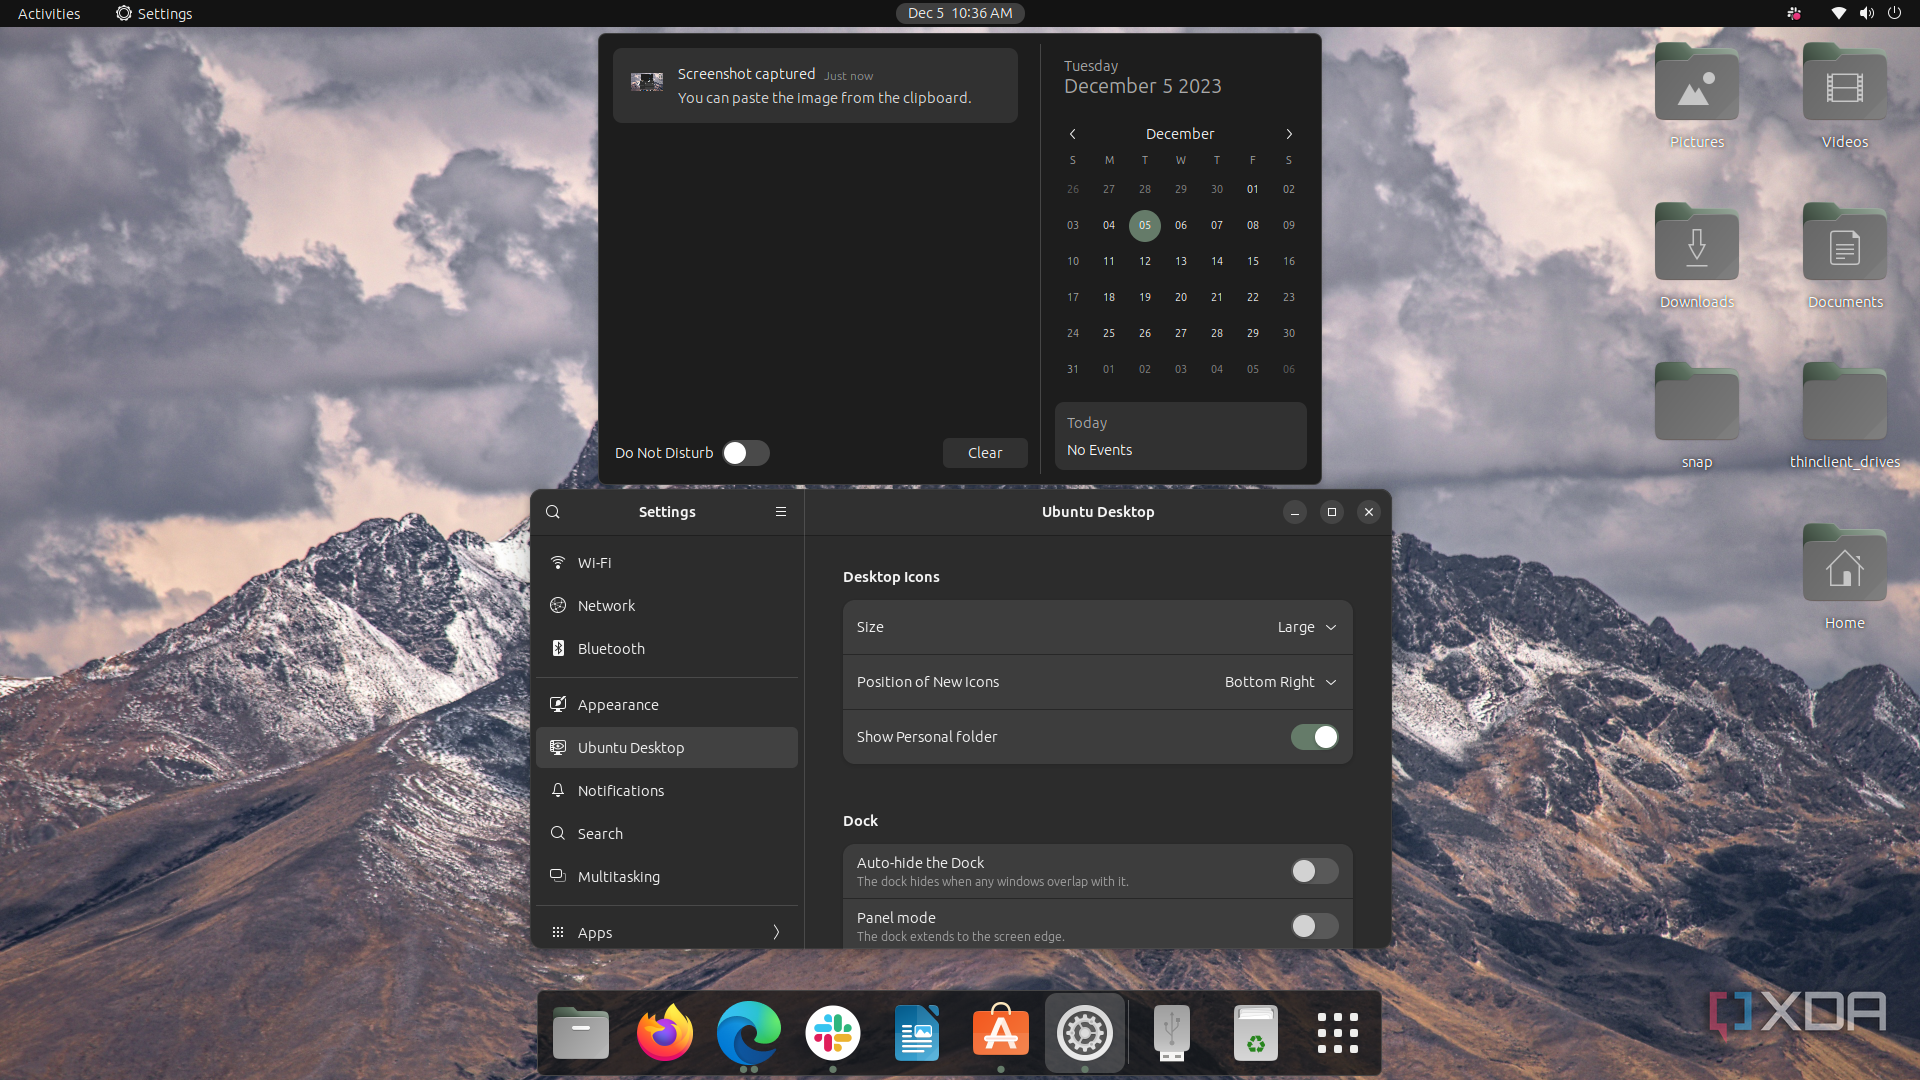Viewport: 1920px width, 1080px height.
Task: Open the Screenshot captured notification
Action: (815, 86)
